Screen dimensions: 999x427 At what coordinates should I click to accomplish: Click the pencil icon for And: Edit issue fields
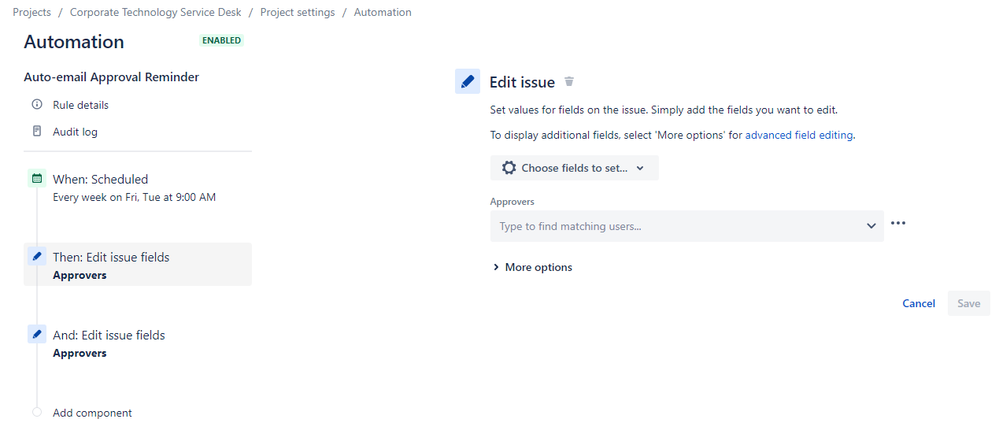(x=37, y=334)
